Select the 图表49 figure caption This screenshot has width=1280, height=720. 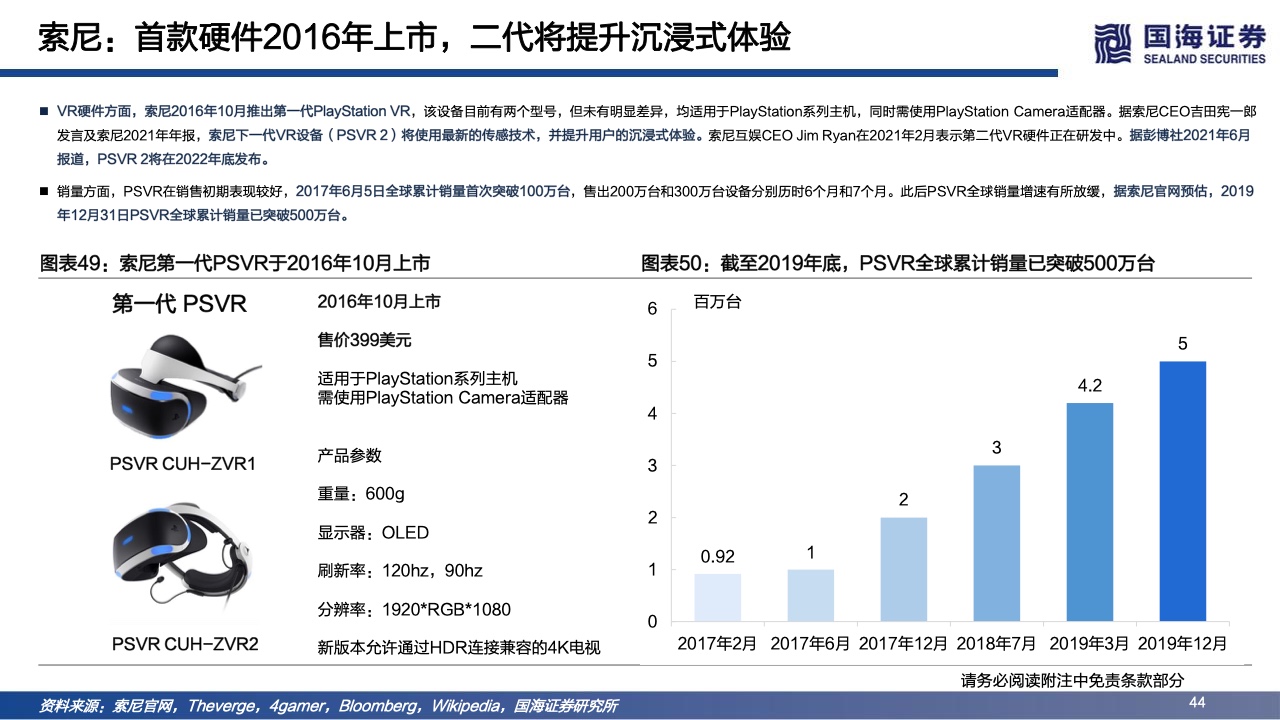click(x=235, y=264)
